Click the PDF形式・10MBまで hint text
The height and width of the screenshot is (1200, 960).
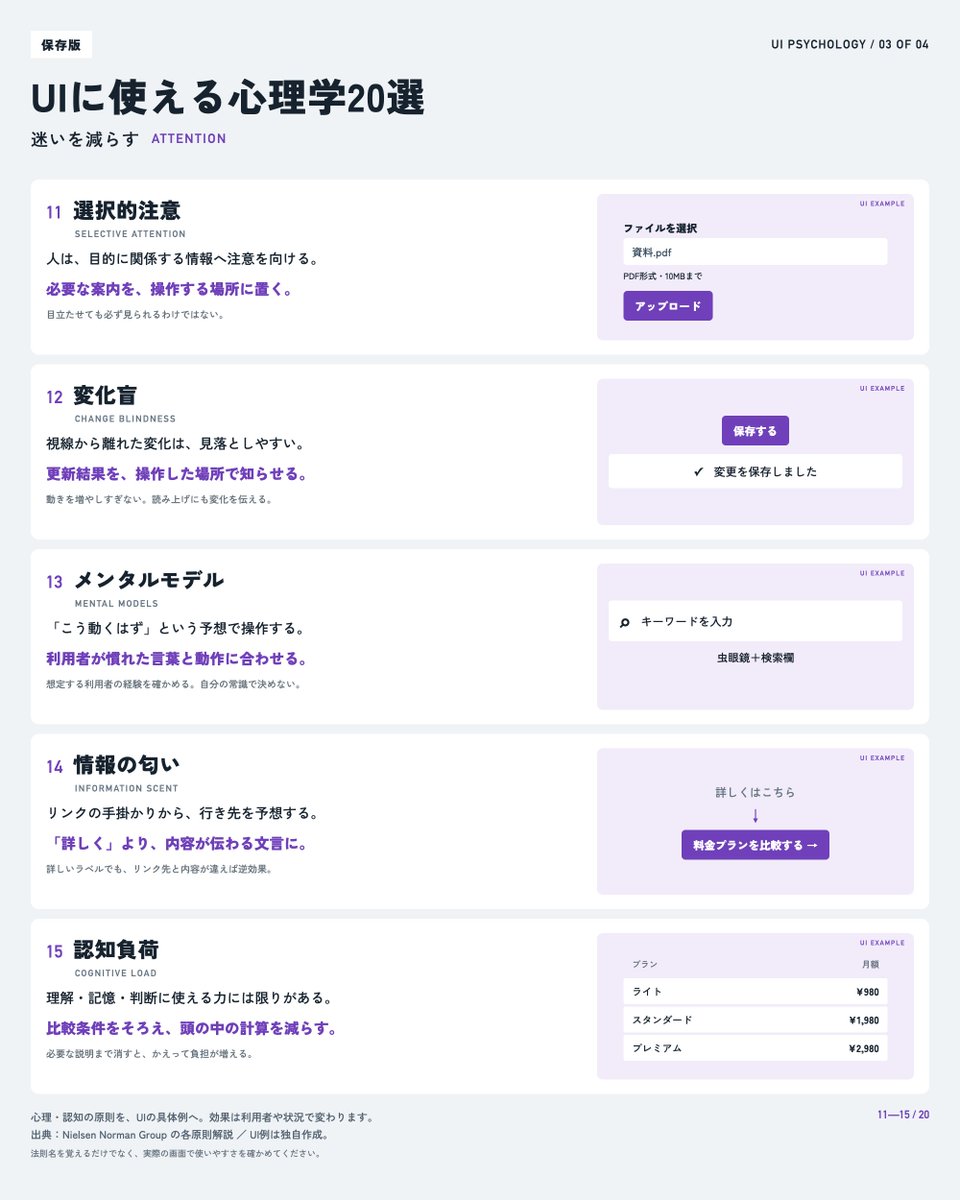pos(663,276)
